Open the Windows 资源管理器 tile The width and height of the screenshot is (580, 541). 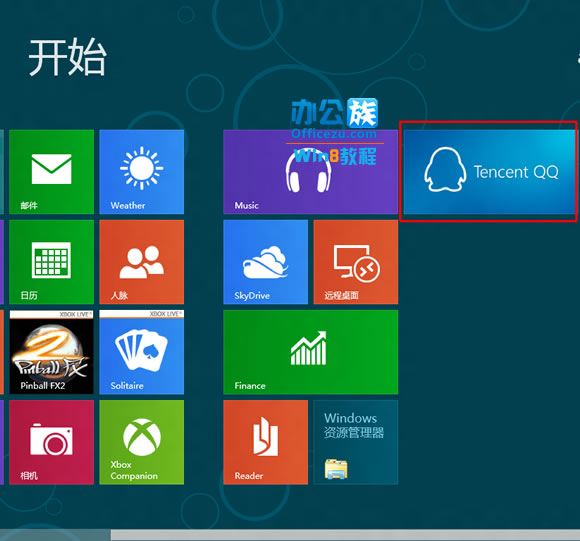pos(356,442)
